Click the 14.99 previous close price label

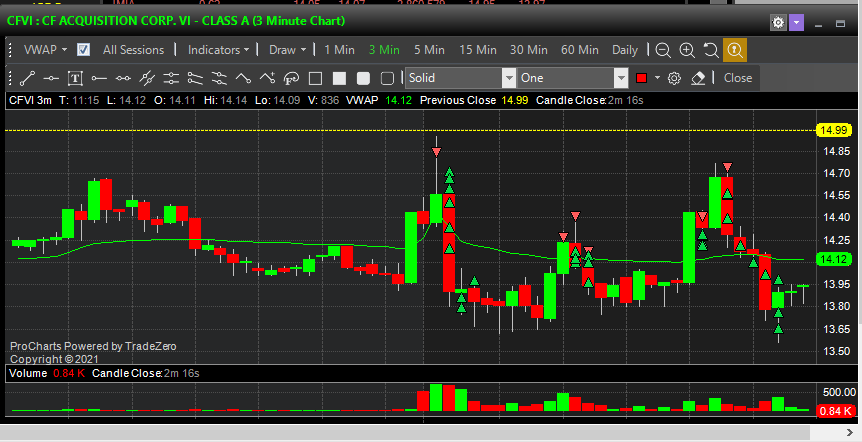click(834, 130)
